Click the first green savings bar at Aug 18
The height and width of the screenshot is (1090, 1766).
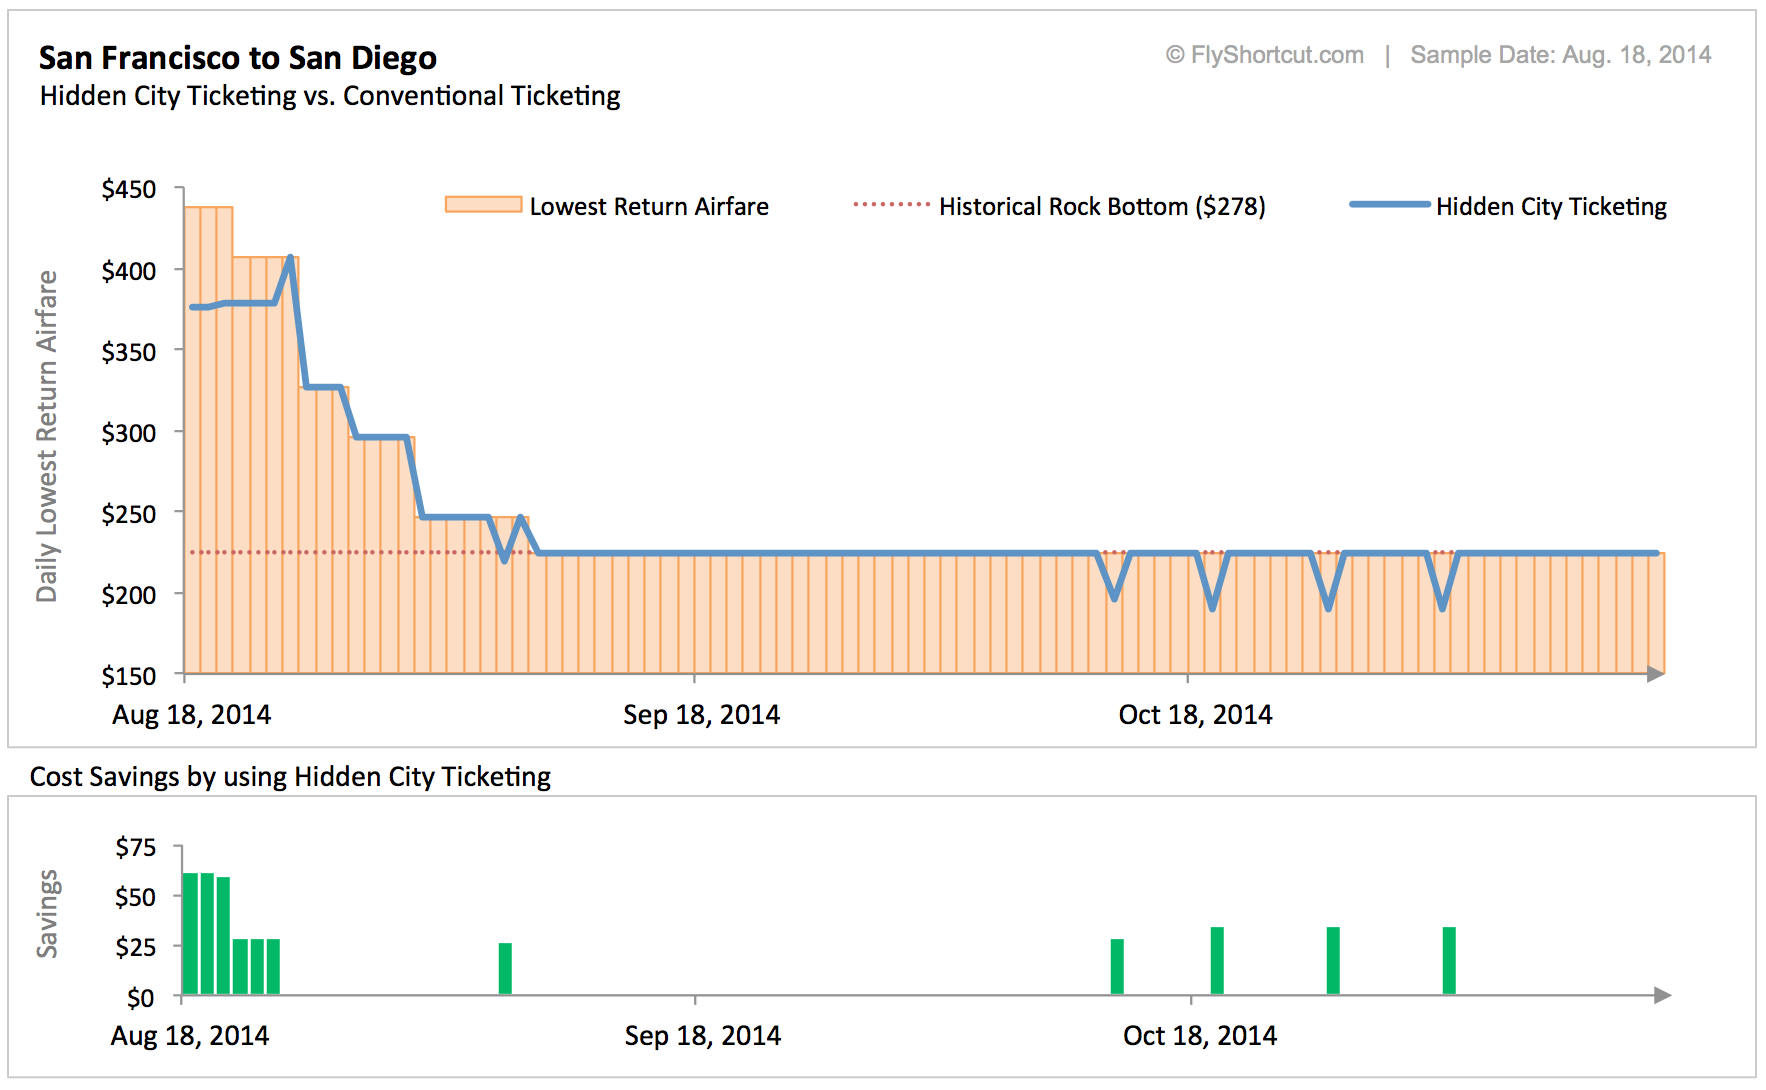190,934
